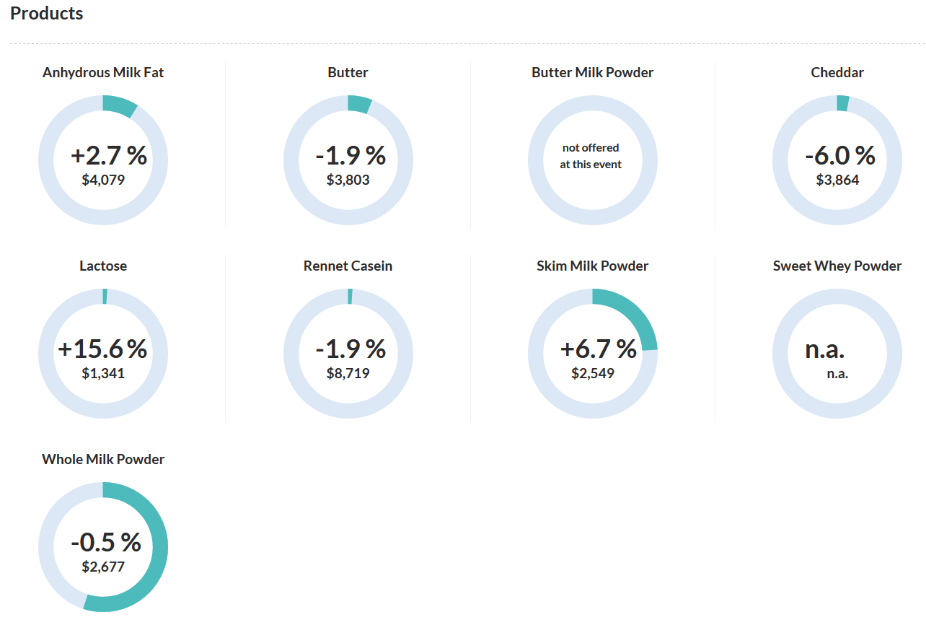Select the Lactose product title
The image size is (926, 620).
pos(103,266)
